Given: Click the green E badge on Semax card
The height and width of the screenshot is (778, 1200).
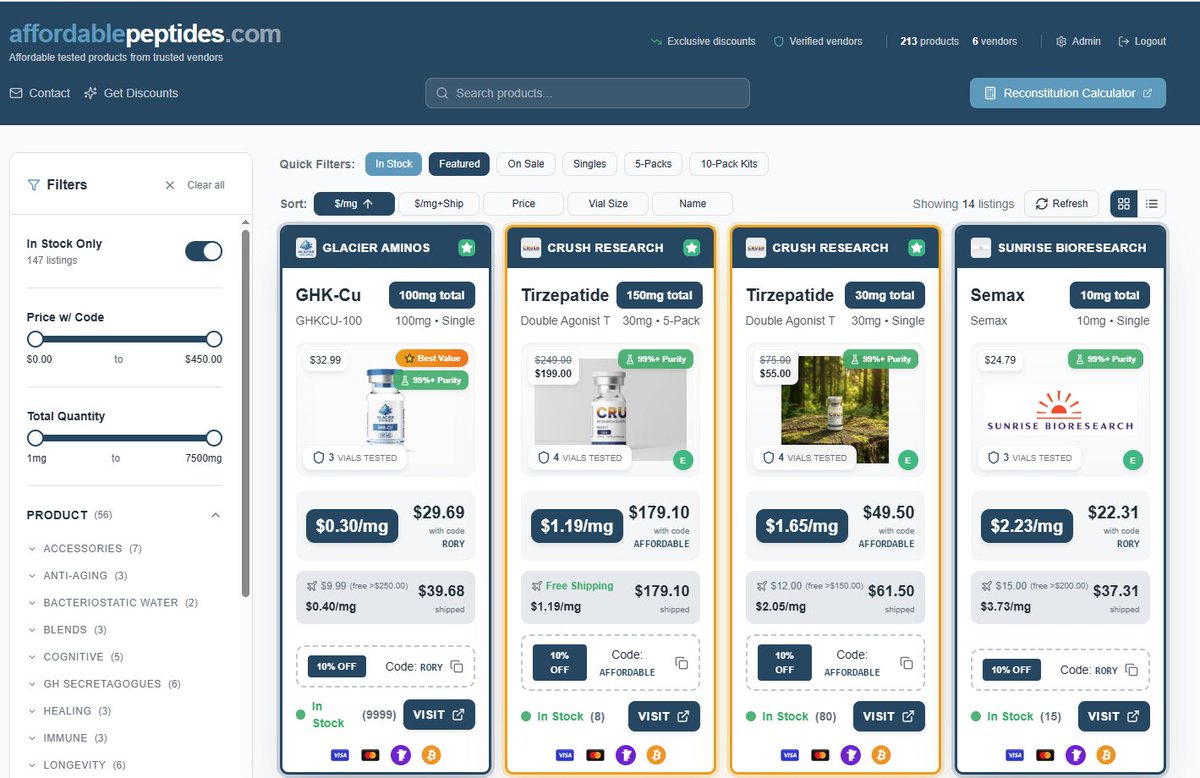Looking at the screenshot, I should pos(1132,460).
